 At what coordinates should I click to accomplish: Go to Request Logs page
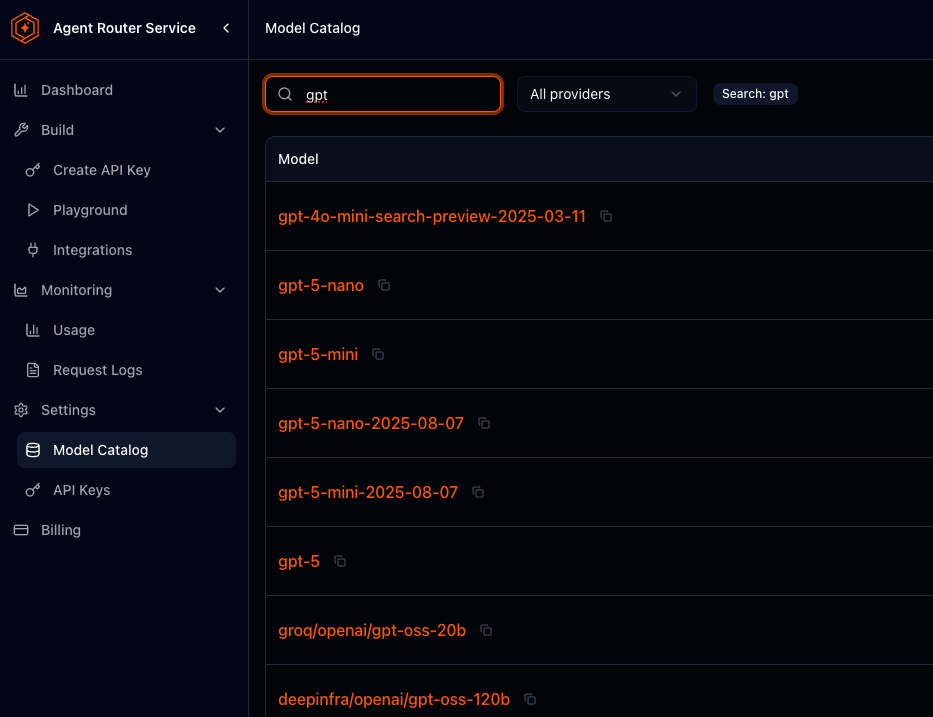pos(97,370)
